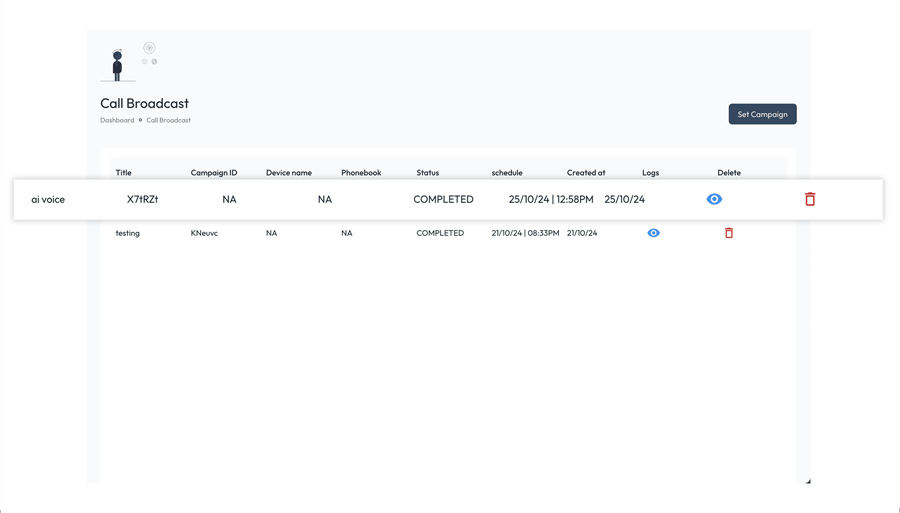Click campaign ID X7tRZt
This screenshot has height=513, width=900.
click(x=142, y=199)
